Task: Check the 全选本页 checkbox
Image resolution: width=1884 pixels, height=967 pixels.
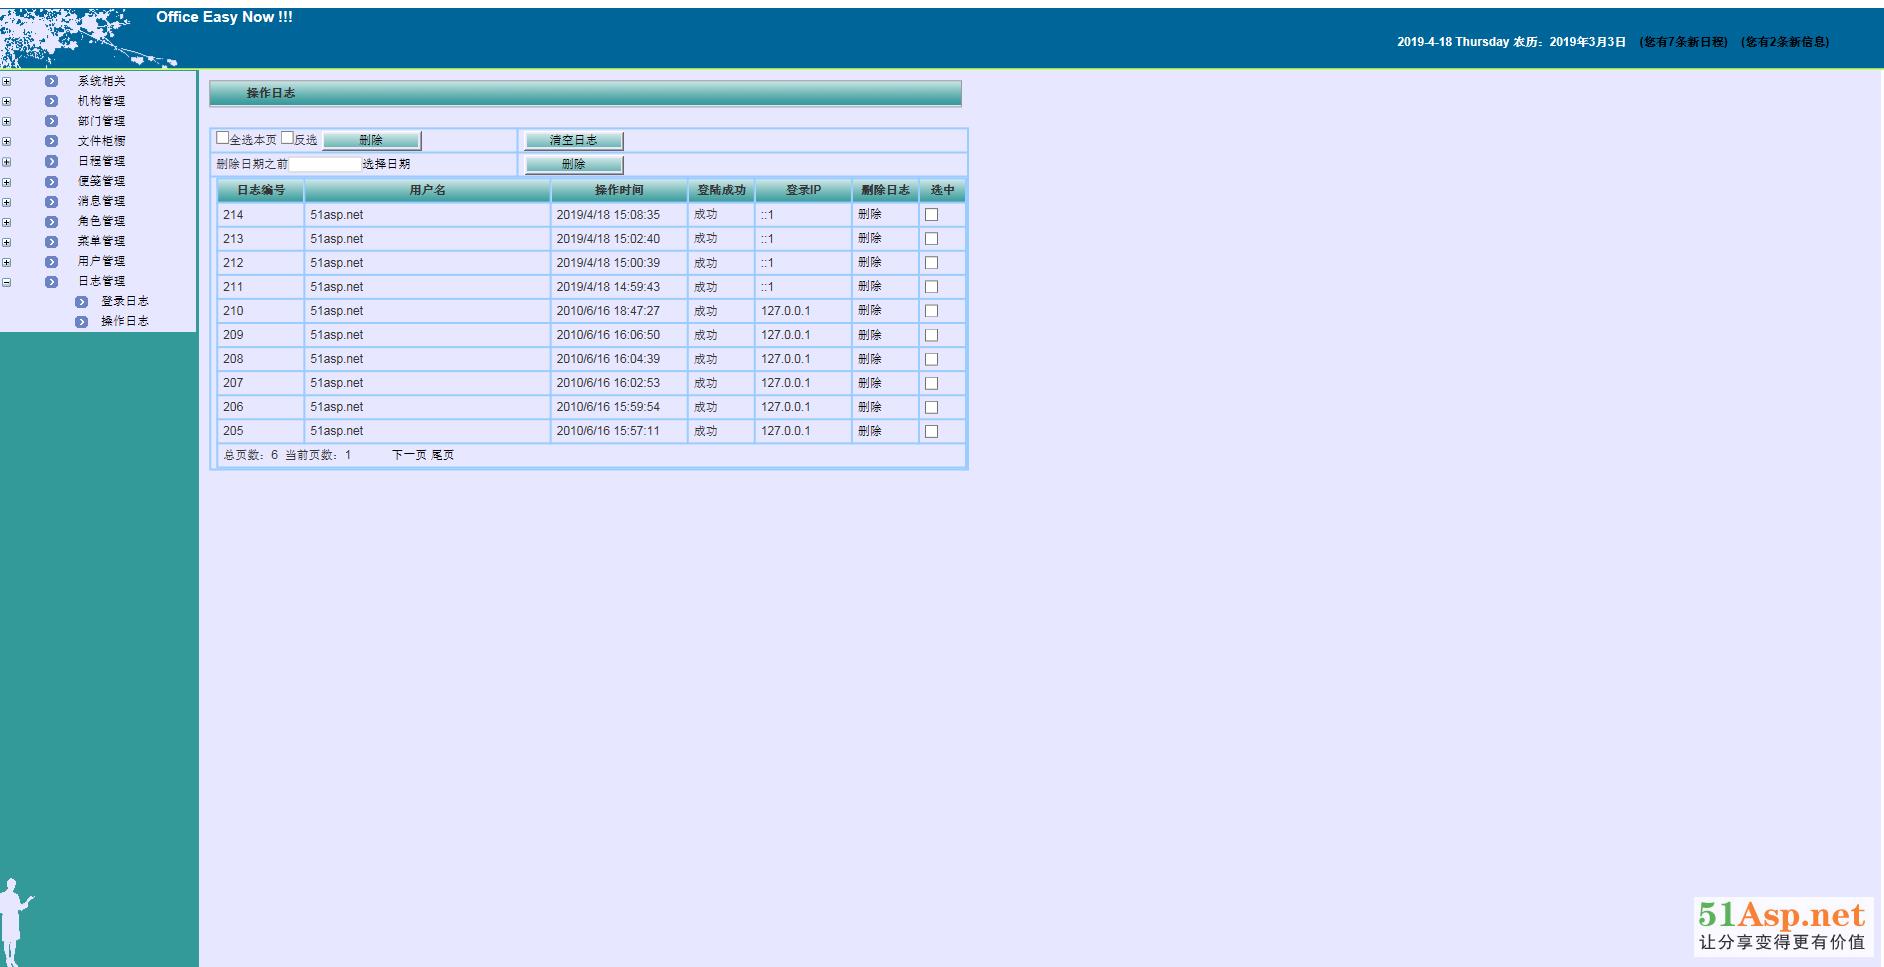Action: (x=223, y=138)
